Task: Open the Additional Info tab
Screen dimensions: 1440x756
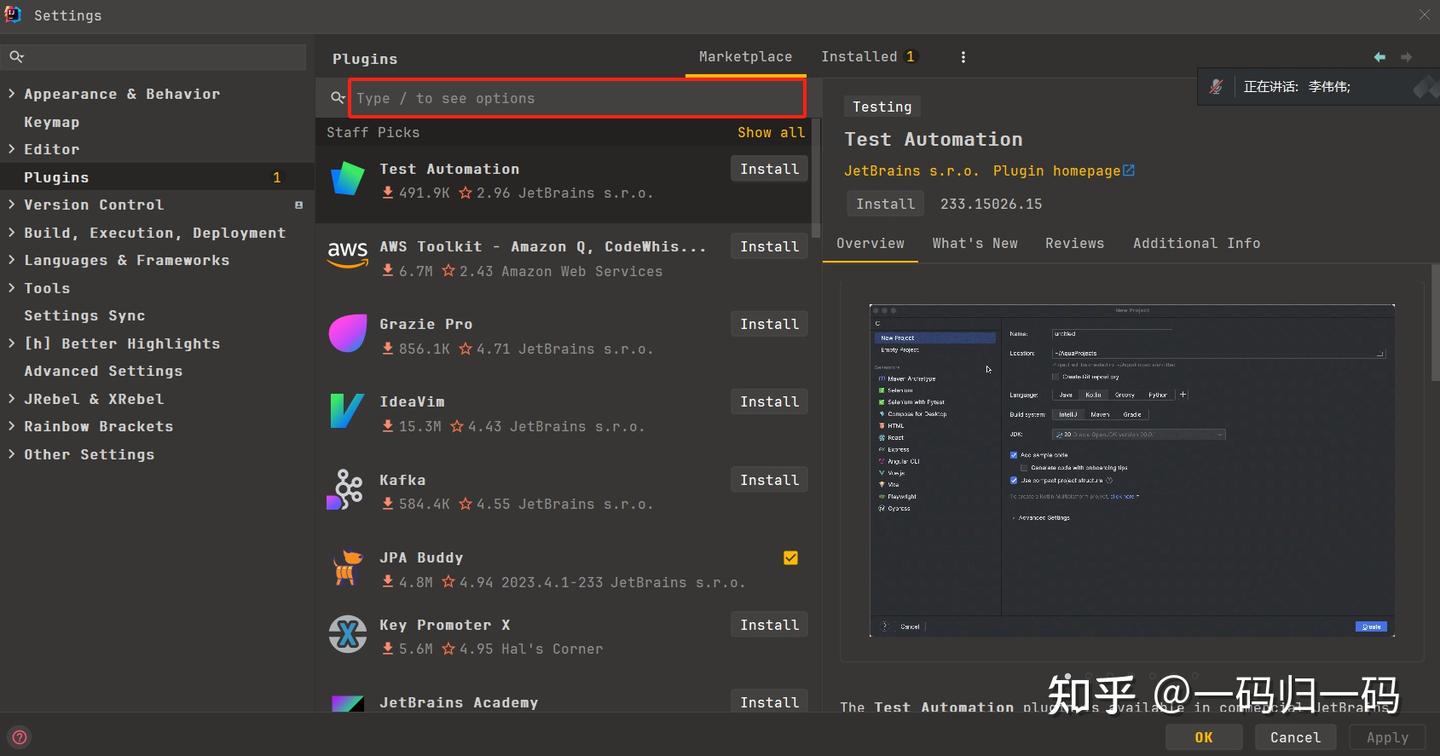Action: pos(1196,243)
